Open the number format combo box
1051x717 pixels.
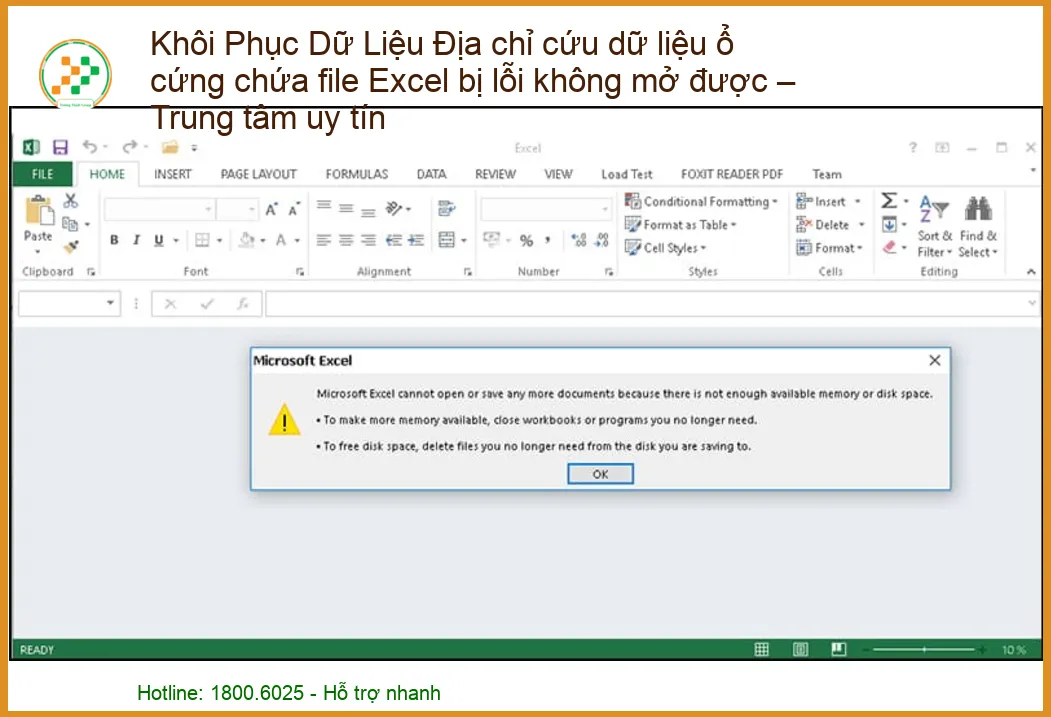click(546, 210)
